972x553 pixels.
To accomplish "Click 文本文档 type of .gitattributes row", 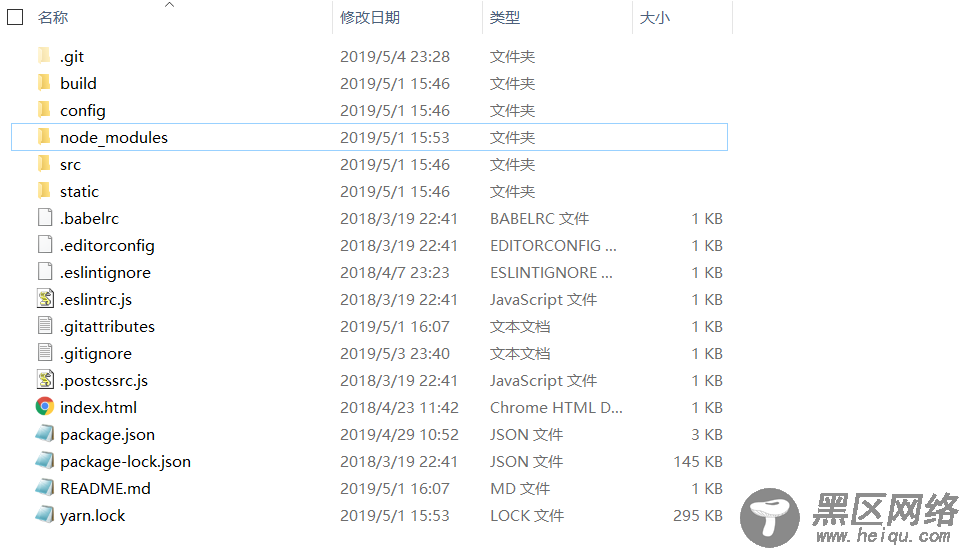I will click(x=520, y=326).
